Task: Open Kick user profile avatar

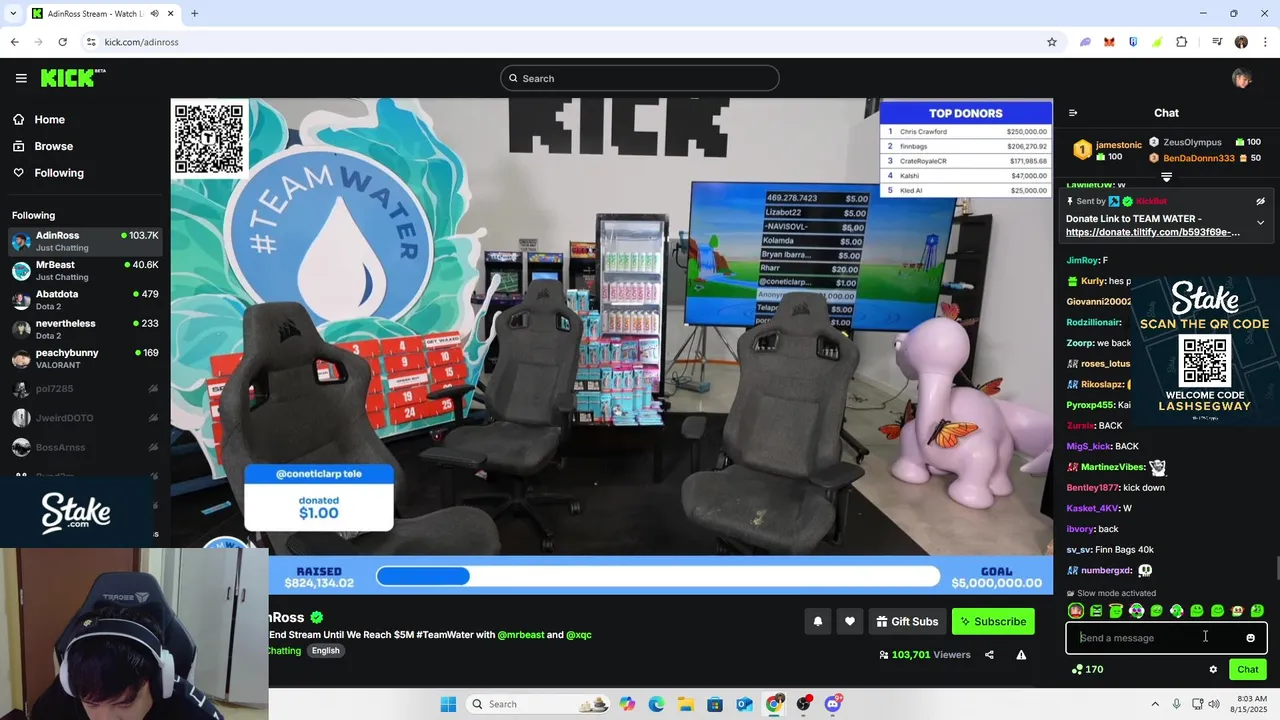Action: 1242,79
